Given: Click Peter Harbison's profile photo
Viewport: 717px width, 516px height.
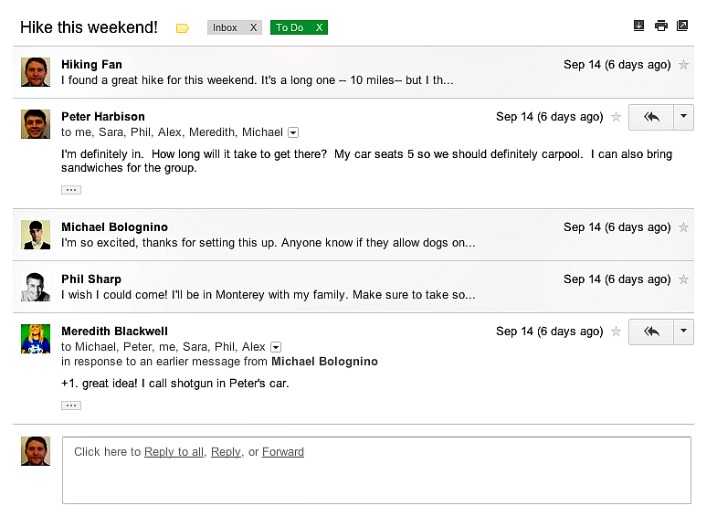Looking at the screenshot, I should pos(36,124).
